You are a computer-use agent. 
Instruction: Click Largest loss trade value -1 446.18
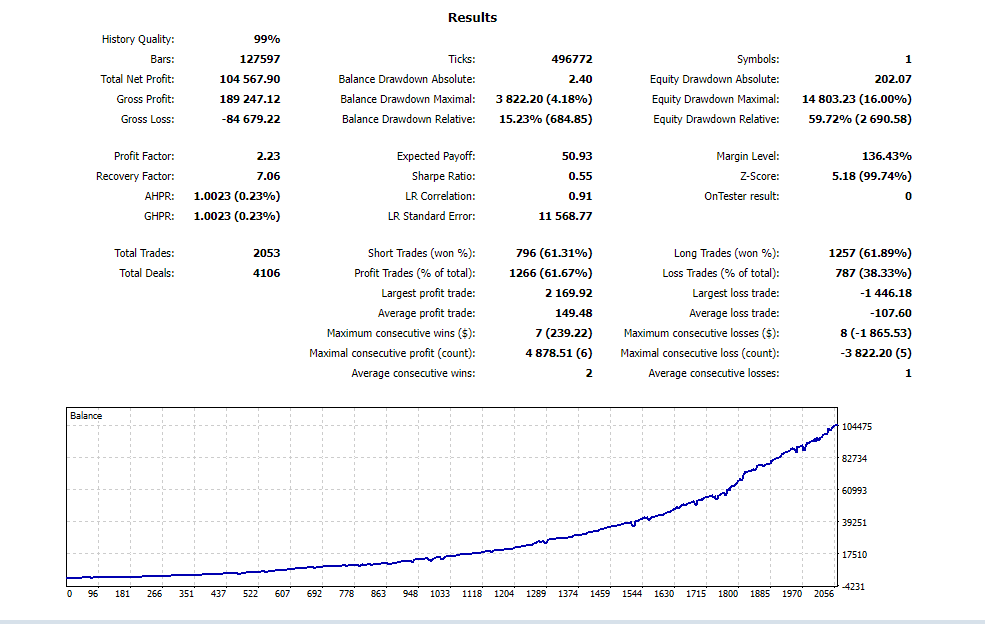(886, 293)
